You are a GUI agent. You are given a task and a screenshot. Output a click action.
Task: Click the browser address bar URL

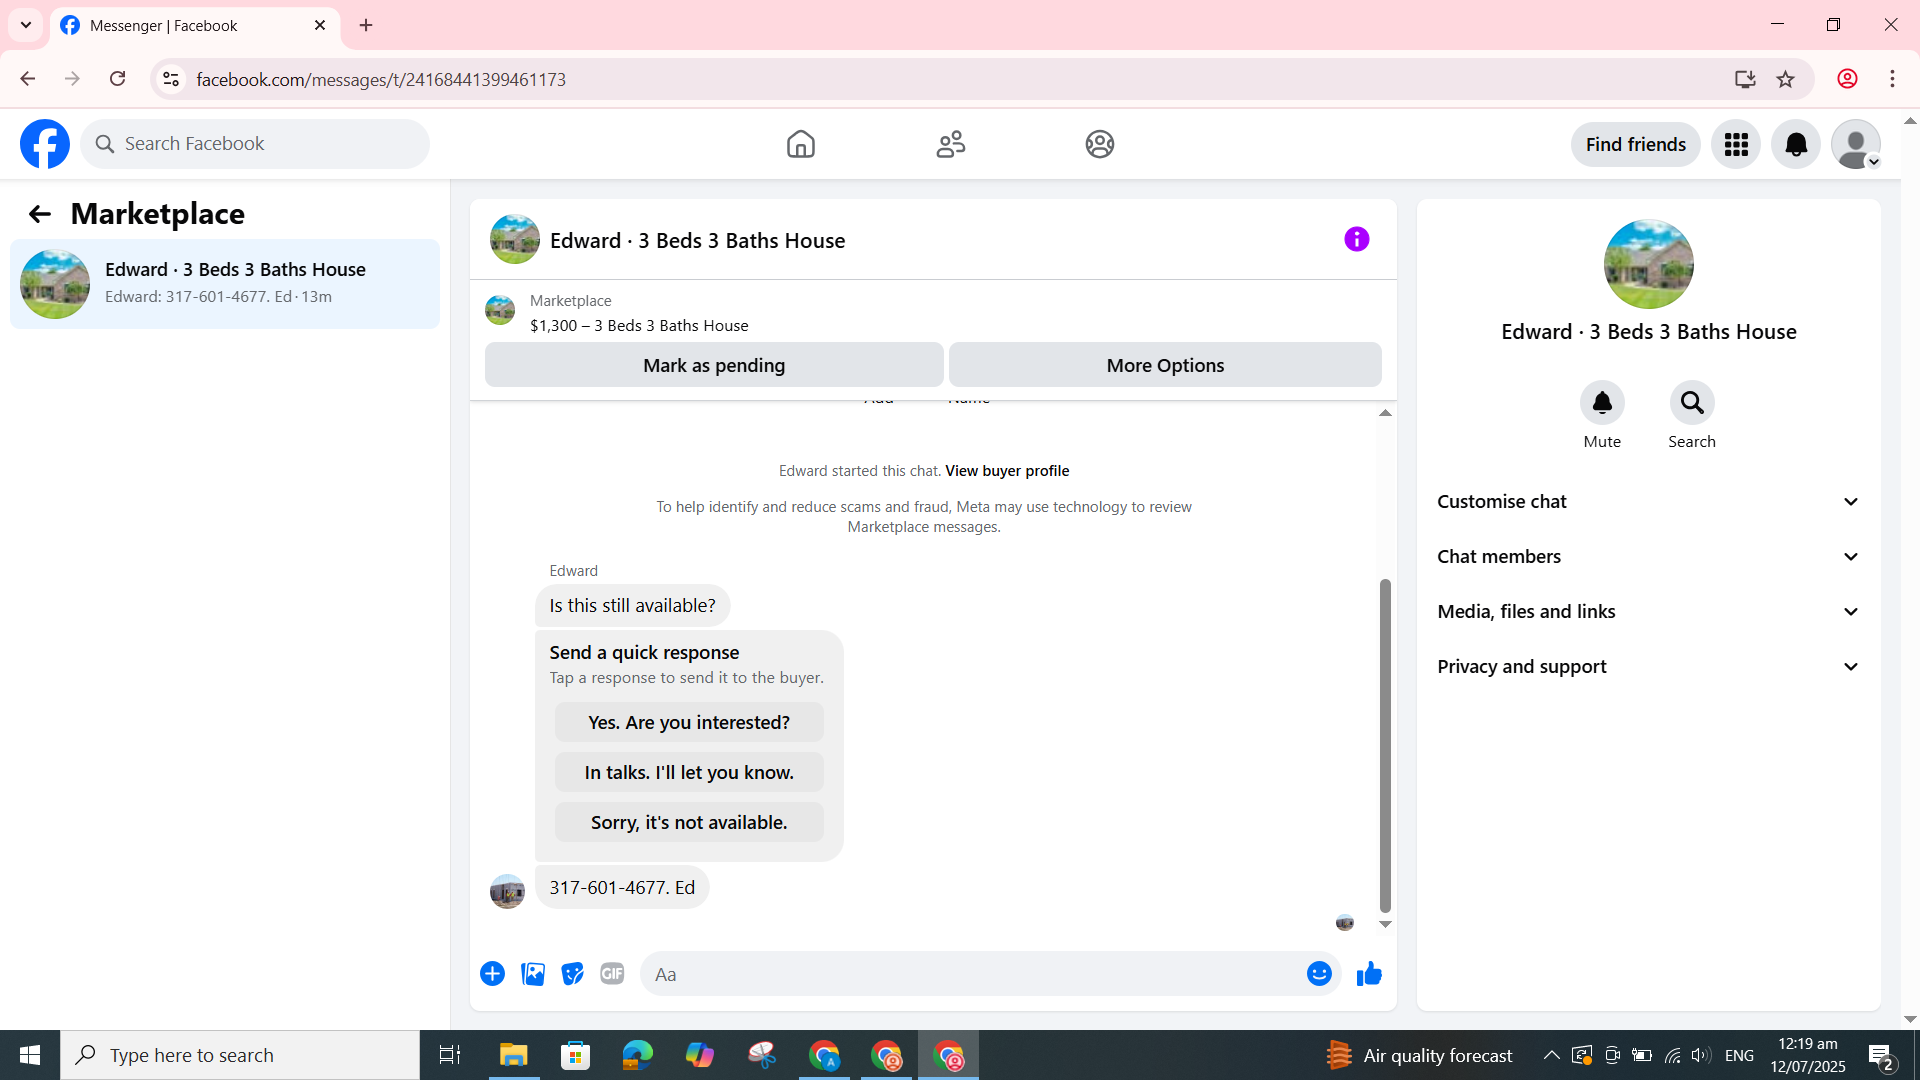[381, 79]
